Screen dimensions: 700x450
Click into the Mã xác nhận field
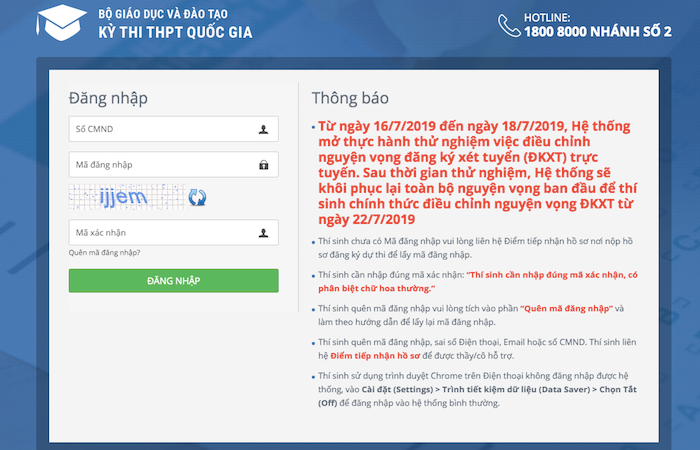[160, 234]
